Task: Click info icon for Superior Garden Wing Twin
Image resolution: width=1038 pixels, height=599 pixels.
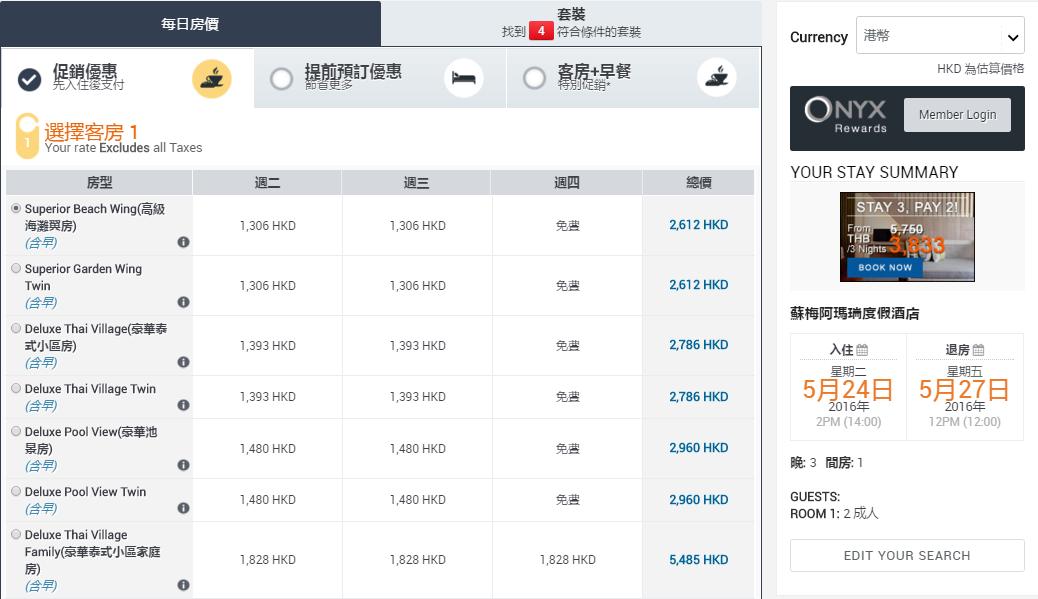Action: click(183, 302)
